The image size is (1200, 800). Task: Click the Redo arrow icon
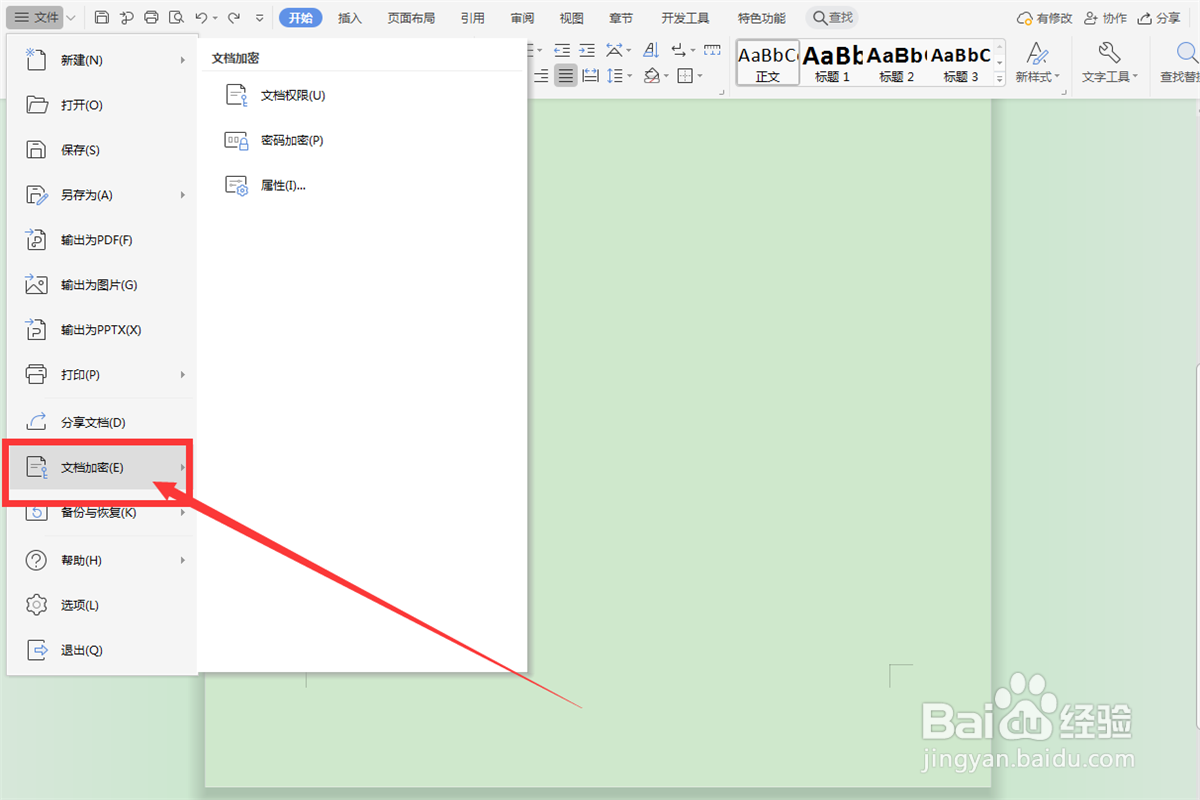[x=234, y=18]
